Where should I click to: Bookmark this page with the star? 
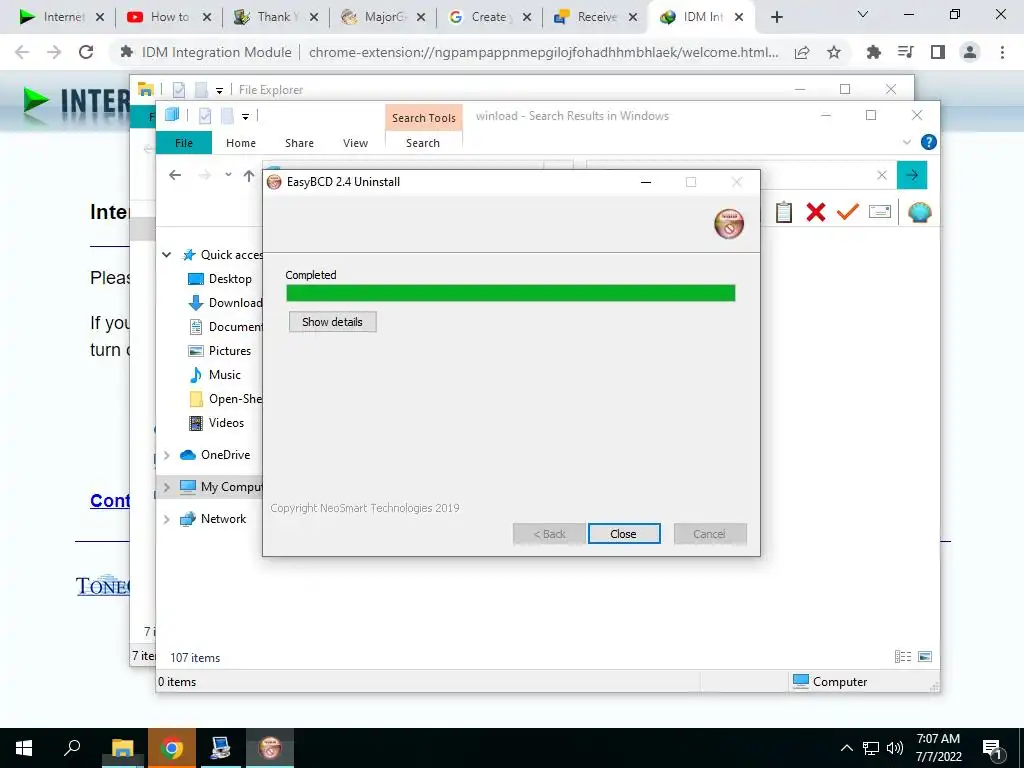click(834, 52)
